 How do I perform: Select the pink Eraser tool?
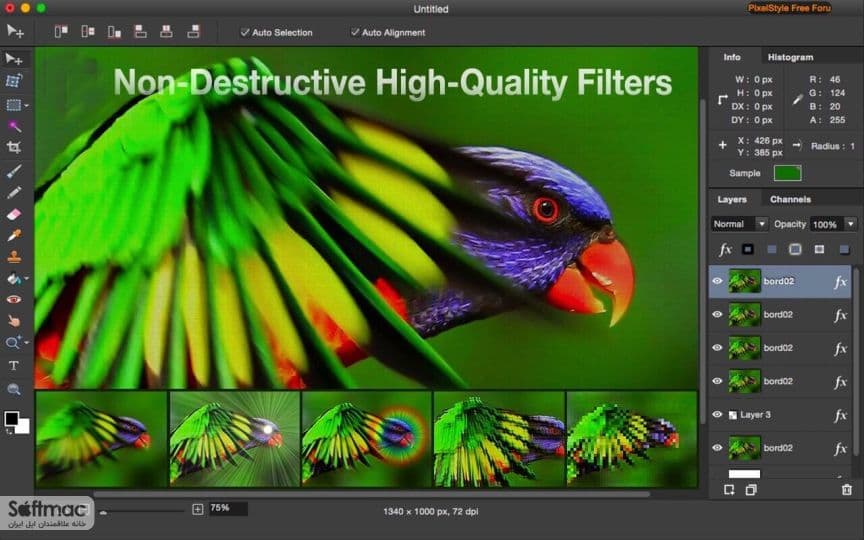(14, 214)
